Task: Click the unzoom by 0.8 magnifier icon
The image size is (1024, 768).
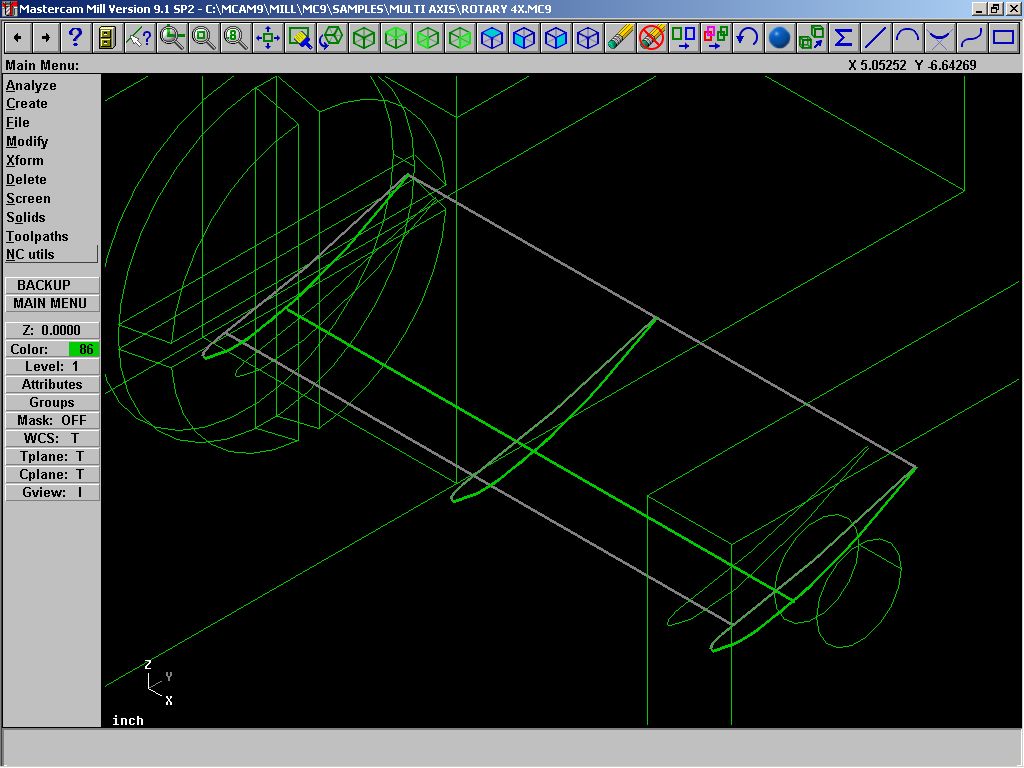Action: coord(236,38)
